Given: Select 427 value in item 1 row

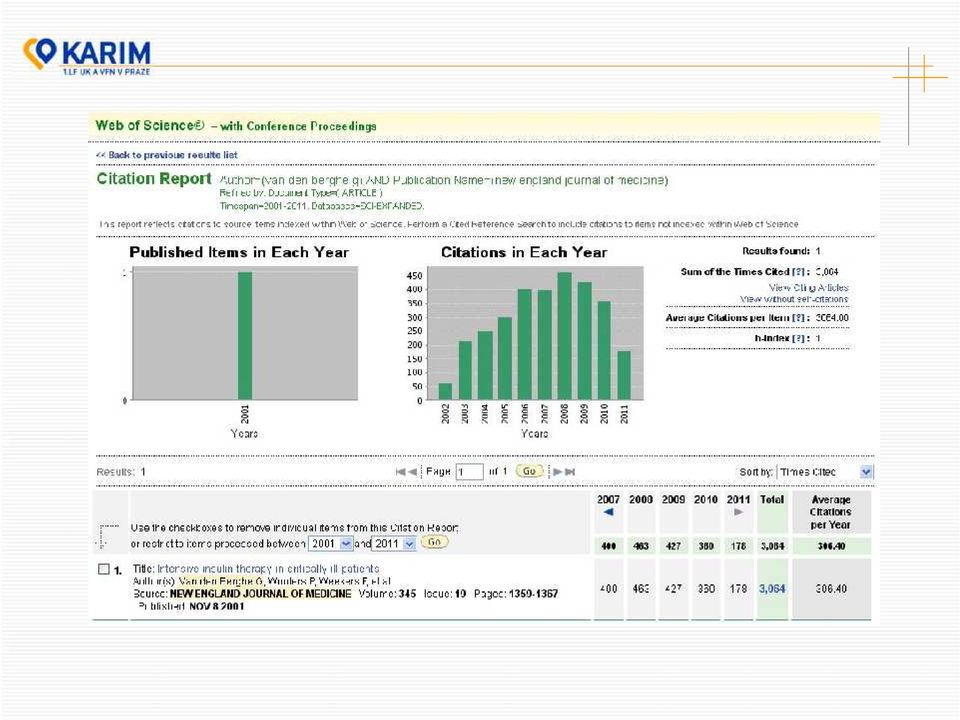Looking at the screenshot, I should pyautogui.click(x=673, y=589).
